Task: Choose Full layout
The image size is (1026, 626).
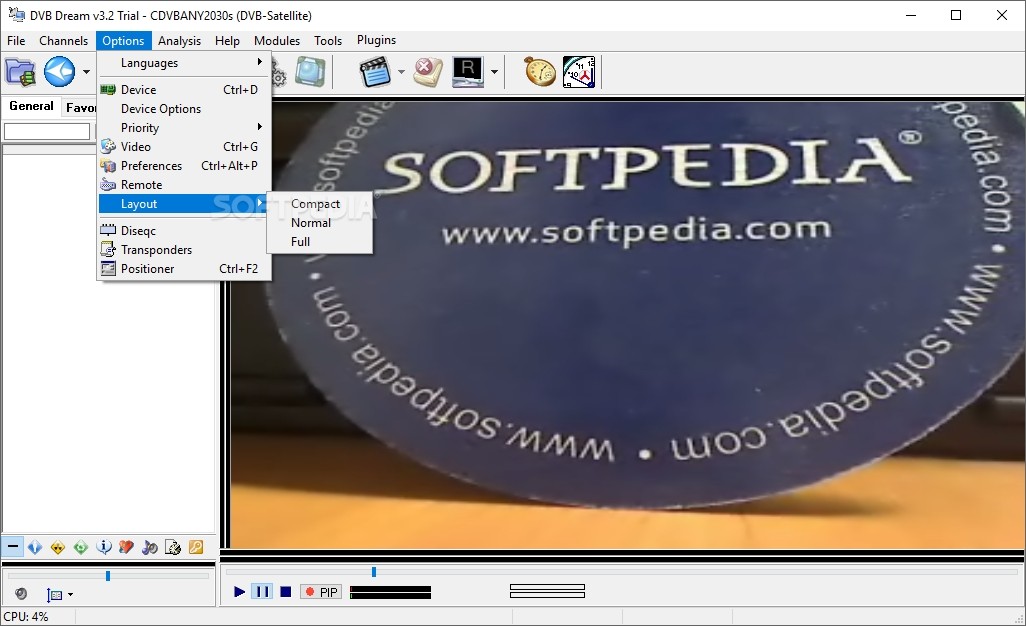Action: pos(319,241)
